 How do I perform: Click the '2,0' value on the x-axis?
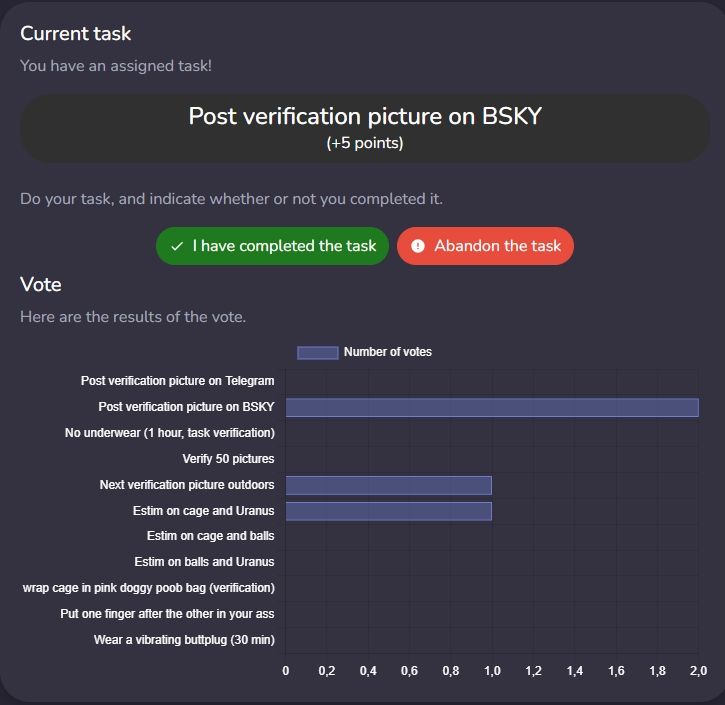pos(698,671)
